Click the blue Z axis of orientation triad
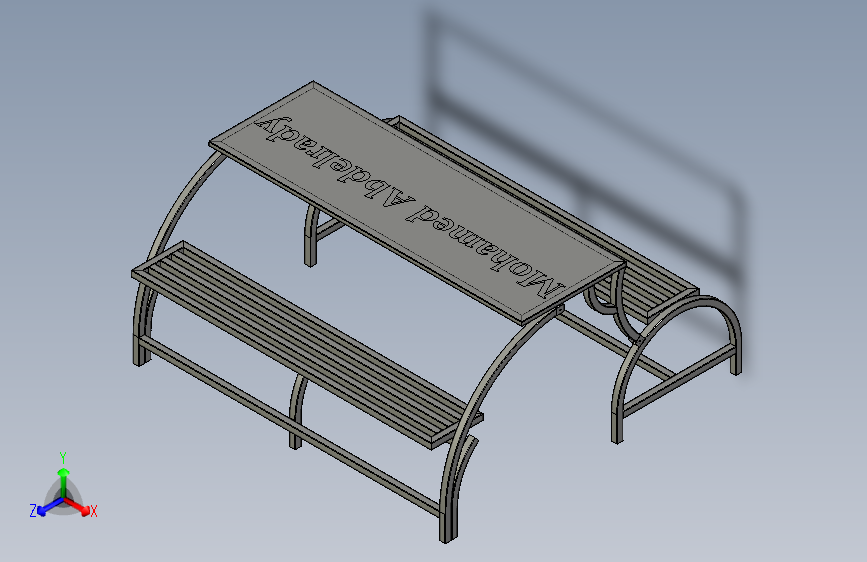This screenshot has width=867, height=562. [x=46, y=507]
